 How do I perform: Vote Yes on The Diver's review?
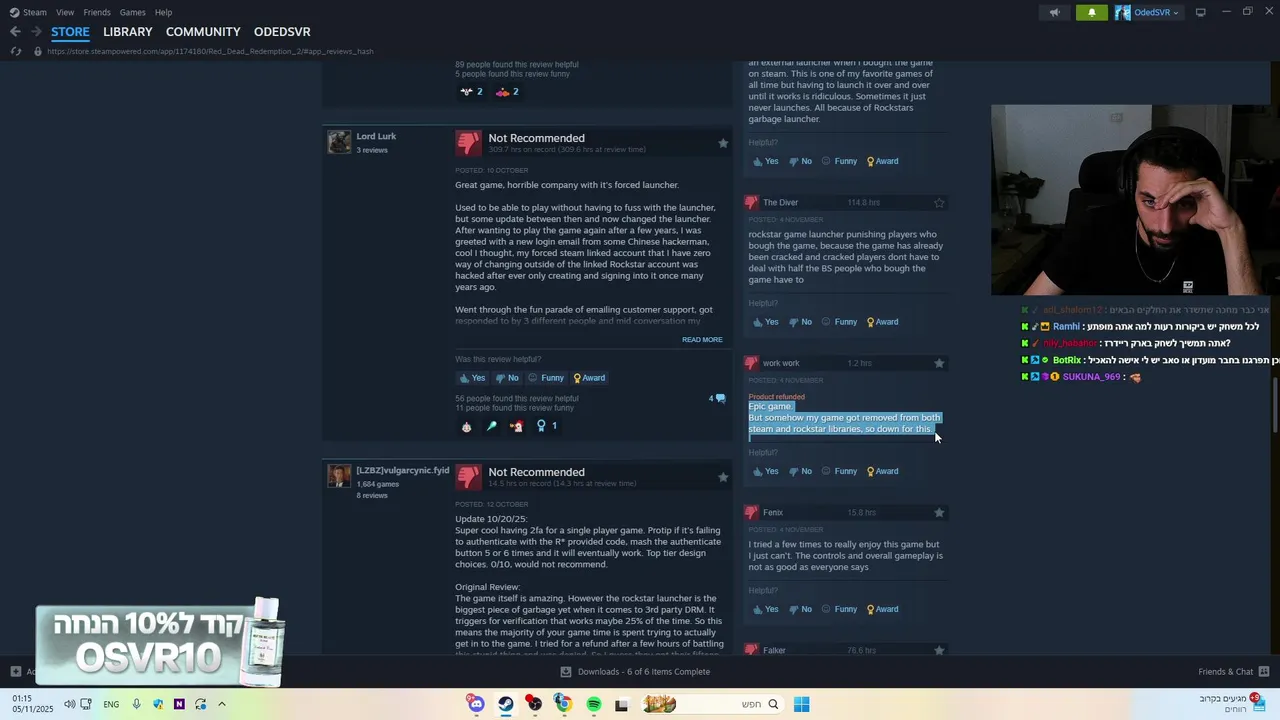tap(765, 322)
